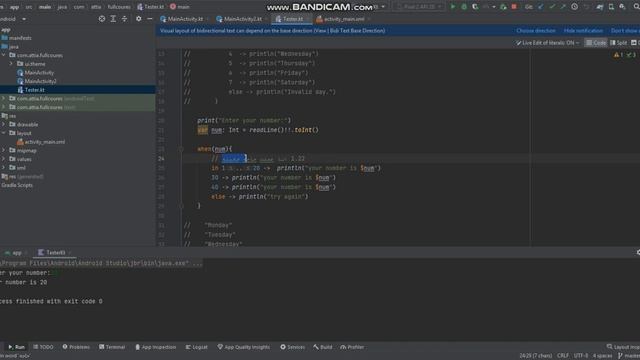Expand the values folder
The image size is (640, 360).
(4, 159)
